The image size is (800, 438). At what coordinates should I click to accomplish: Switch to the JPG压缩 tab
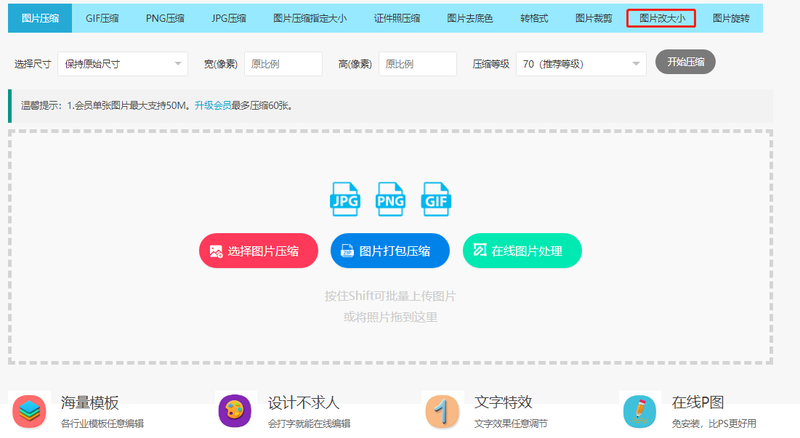click(x=229, y=18)
